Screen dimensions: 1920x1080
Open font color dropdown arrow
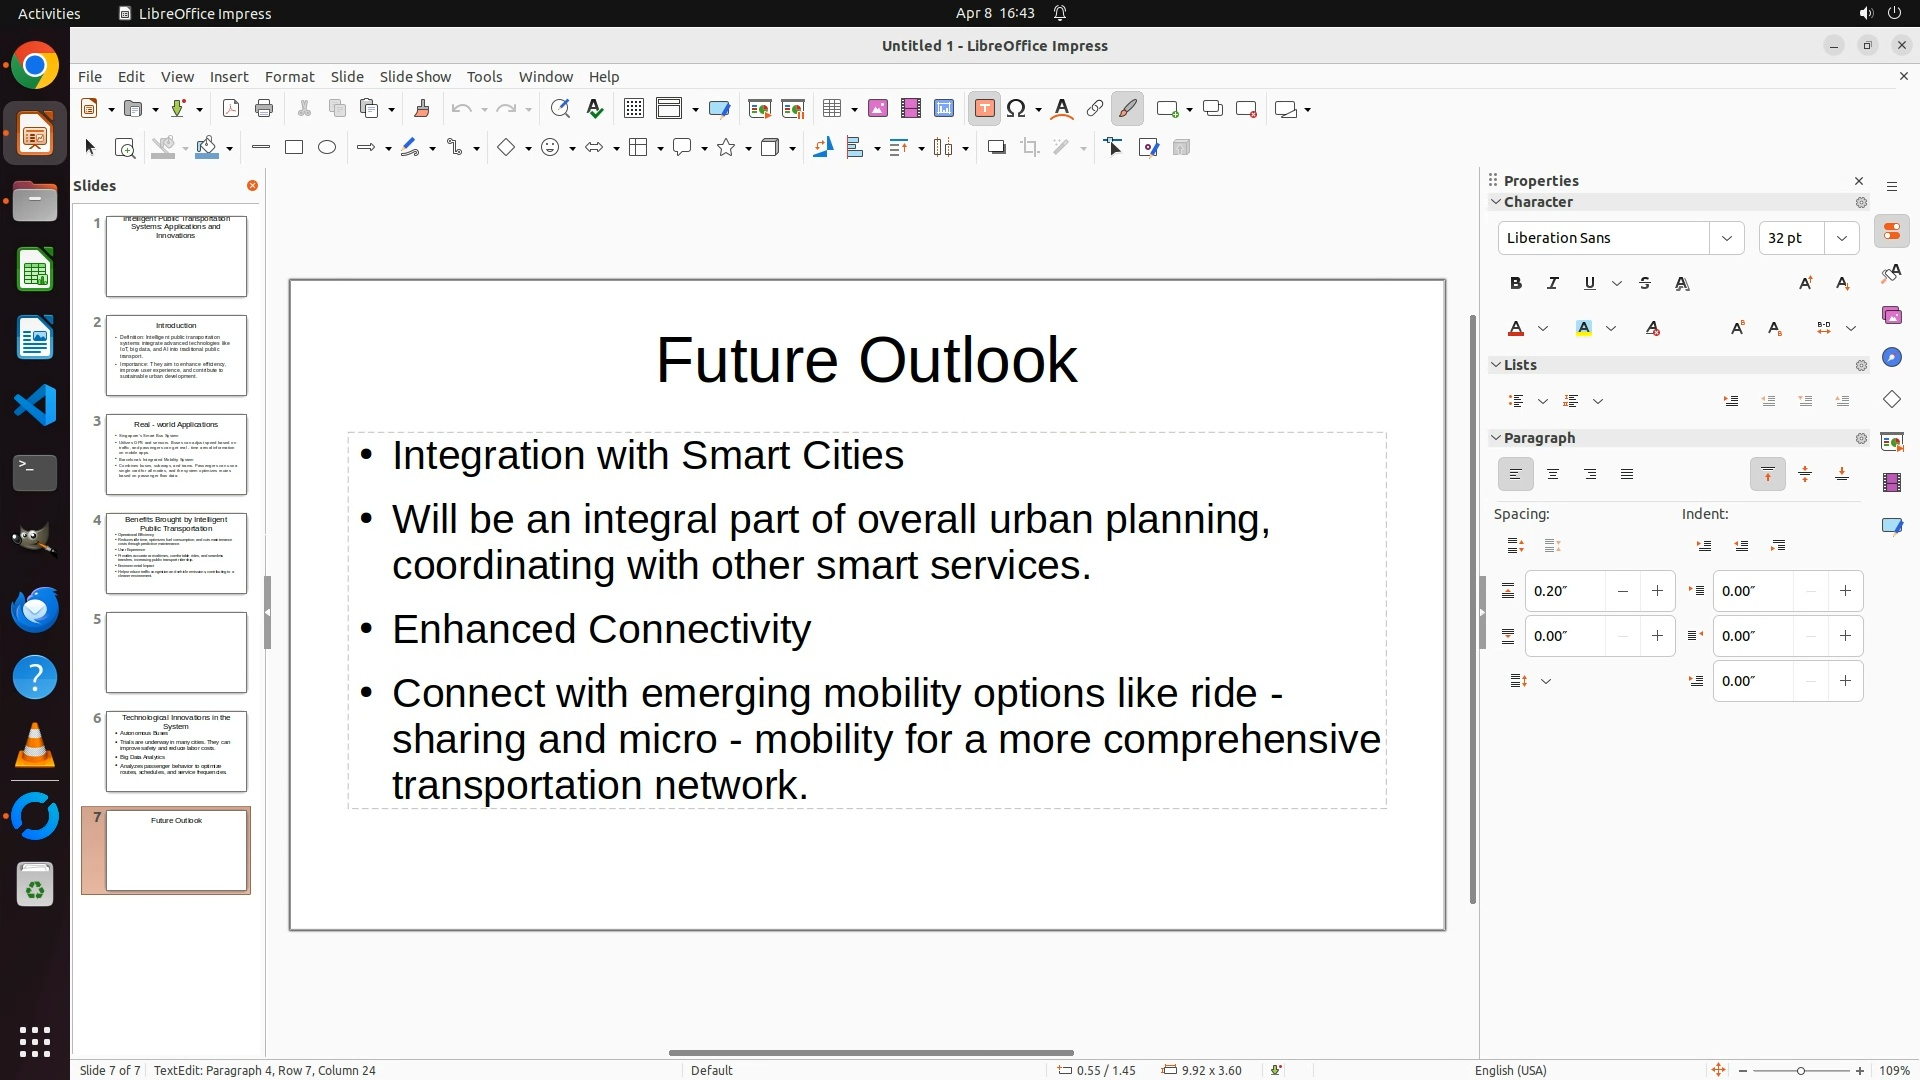(x=1543, y=328)
